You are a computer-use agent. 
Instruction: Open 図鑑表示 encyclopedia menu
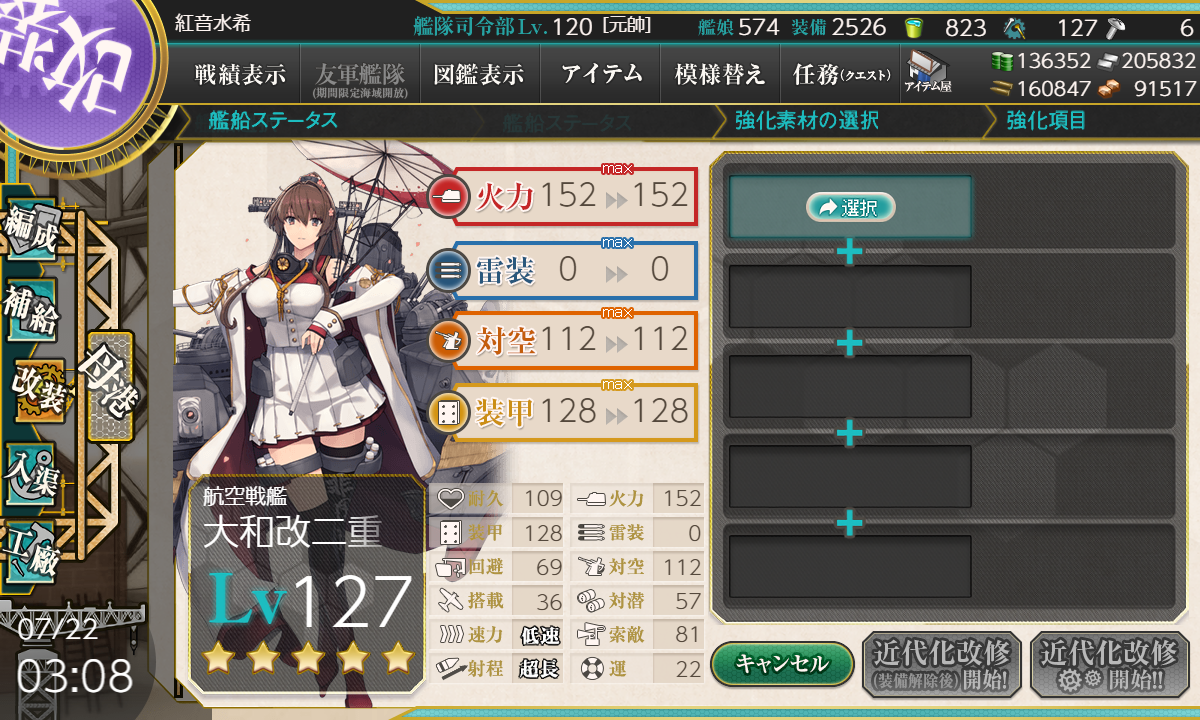[479, 75]
